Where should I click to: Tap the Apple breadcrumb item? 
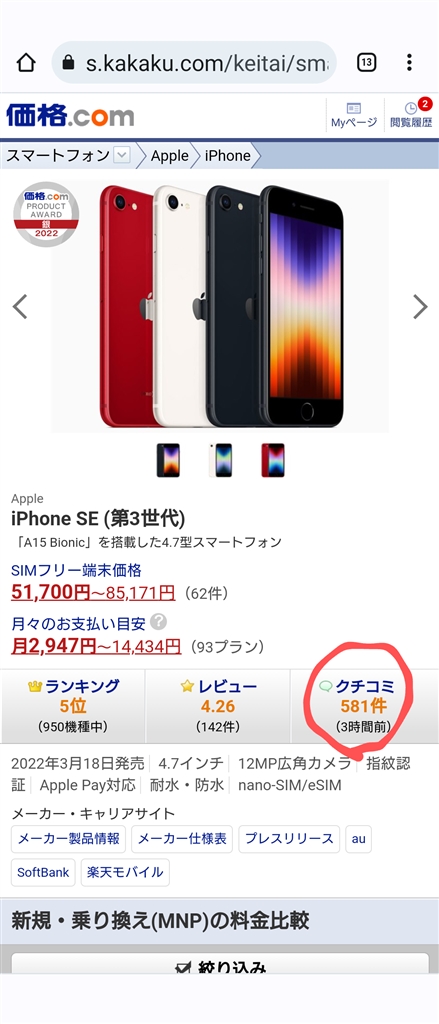coord(170,155)
